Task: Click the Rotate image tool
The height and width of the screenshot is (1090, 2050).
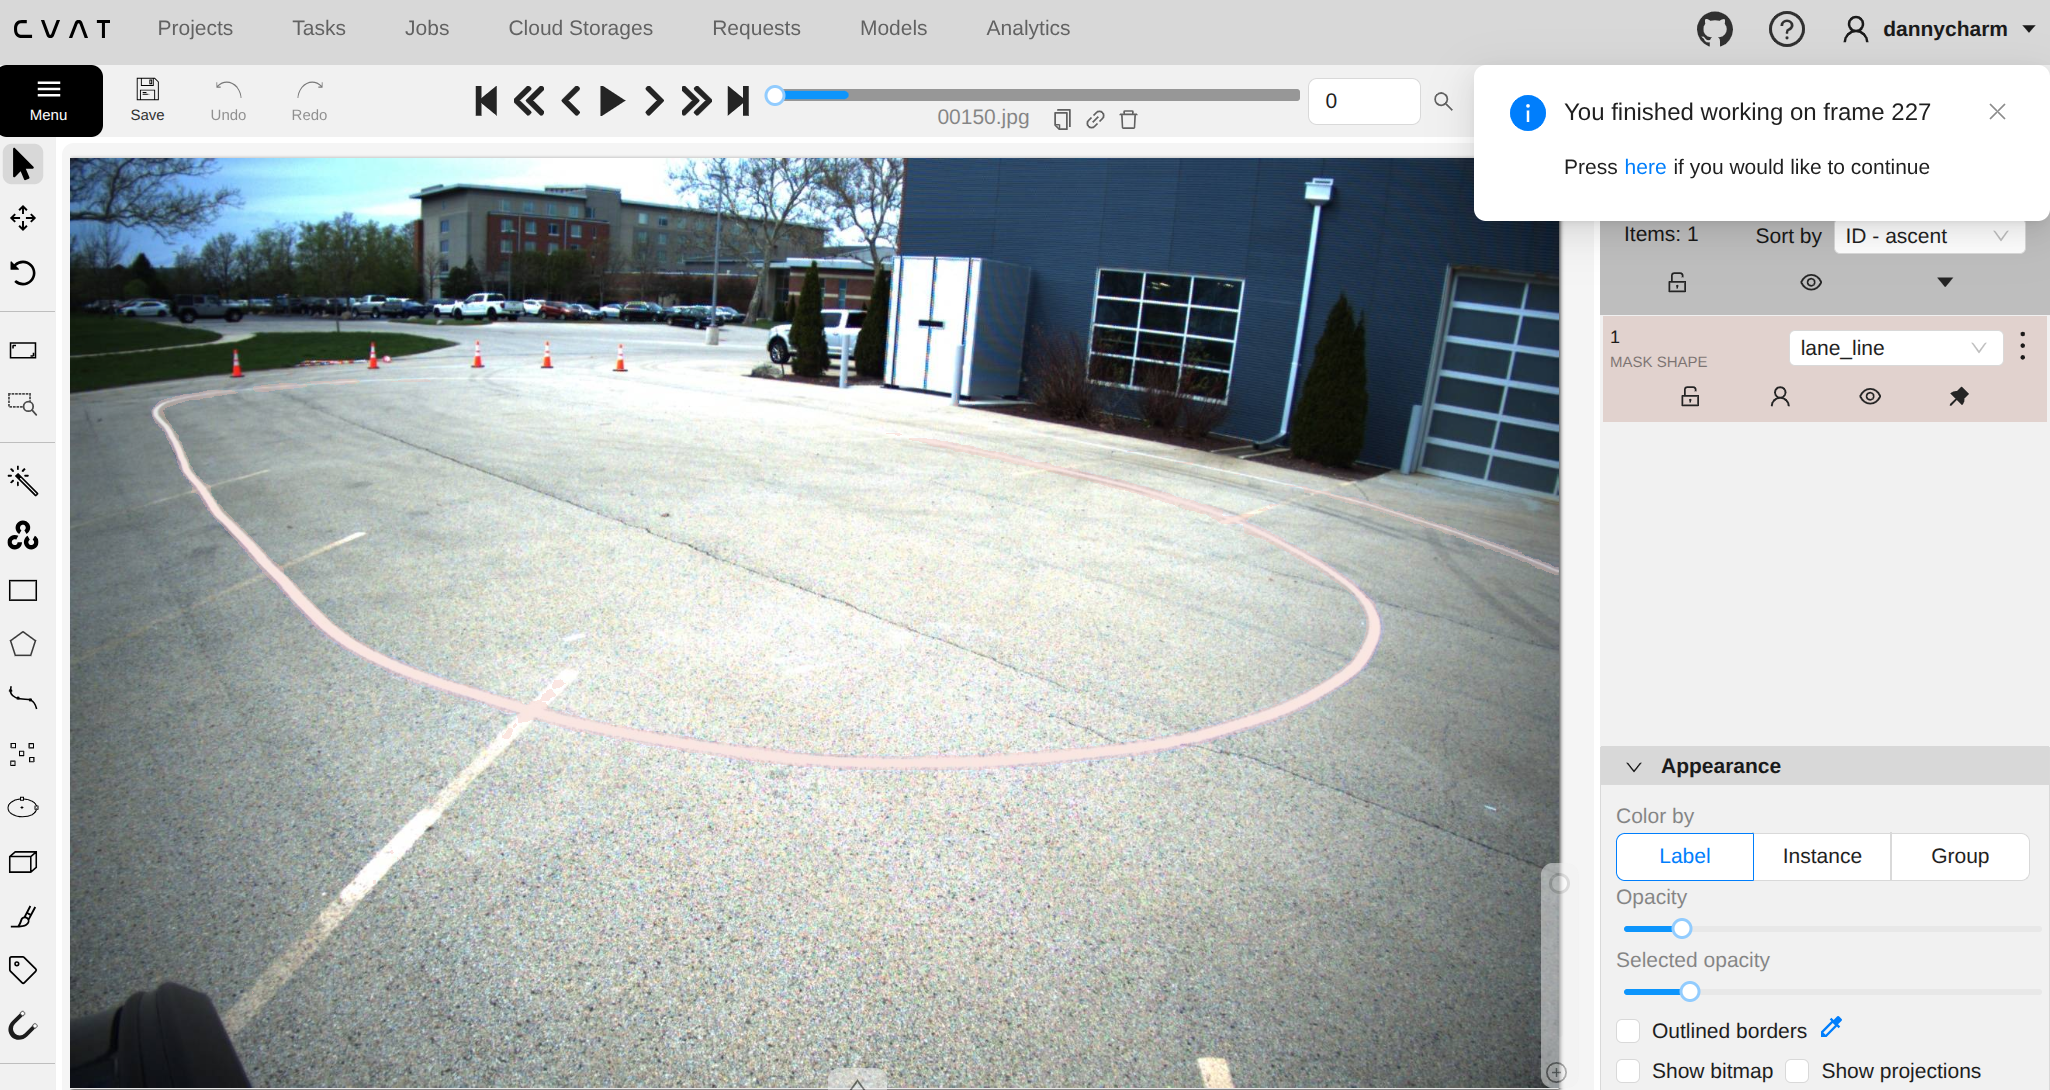Action: [x=23, y=273]
